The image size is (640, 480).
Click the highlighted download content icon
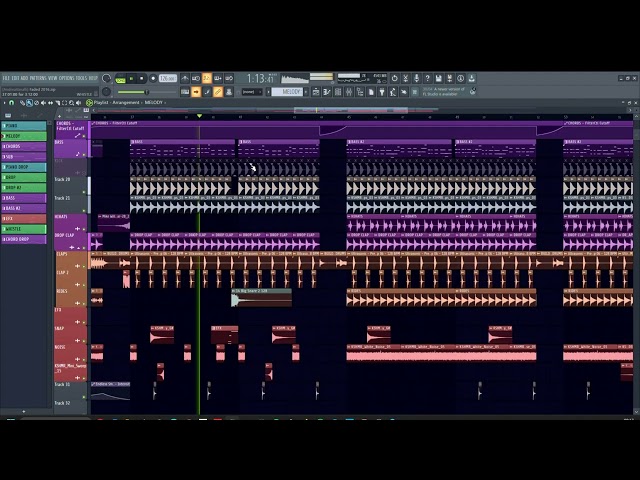coord(471,78)
